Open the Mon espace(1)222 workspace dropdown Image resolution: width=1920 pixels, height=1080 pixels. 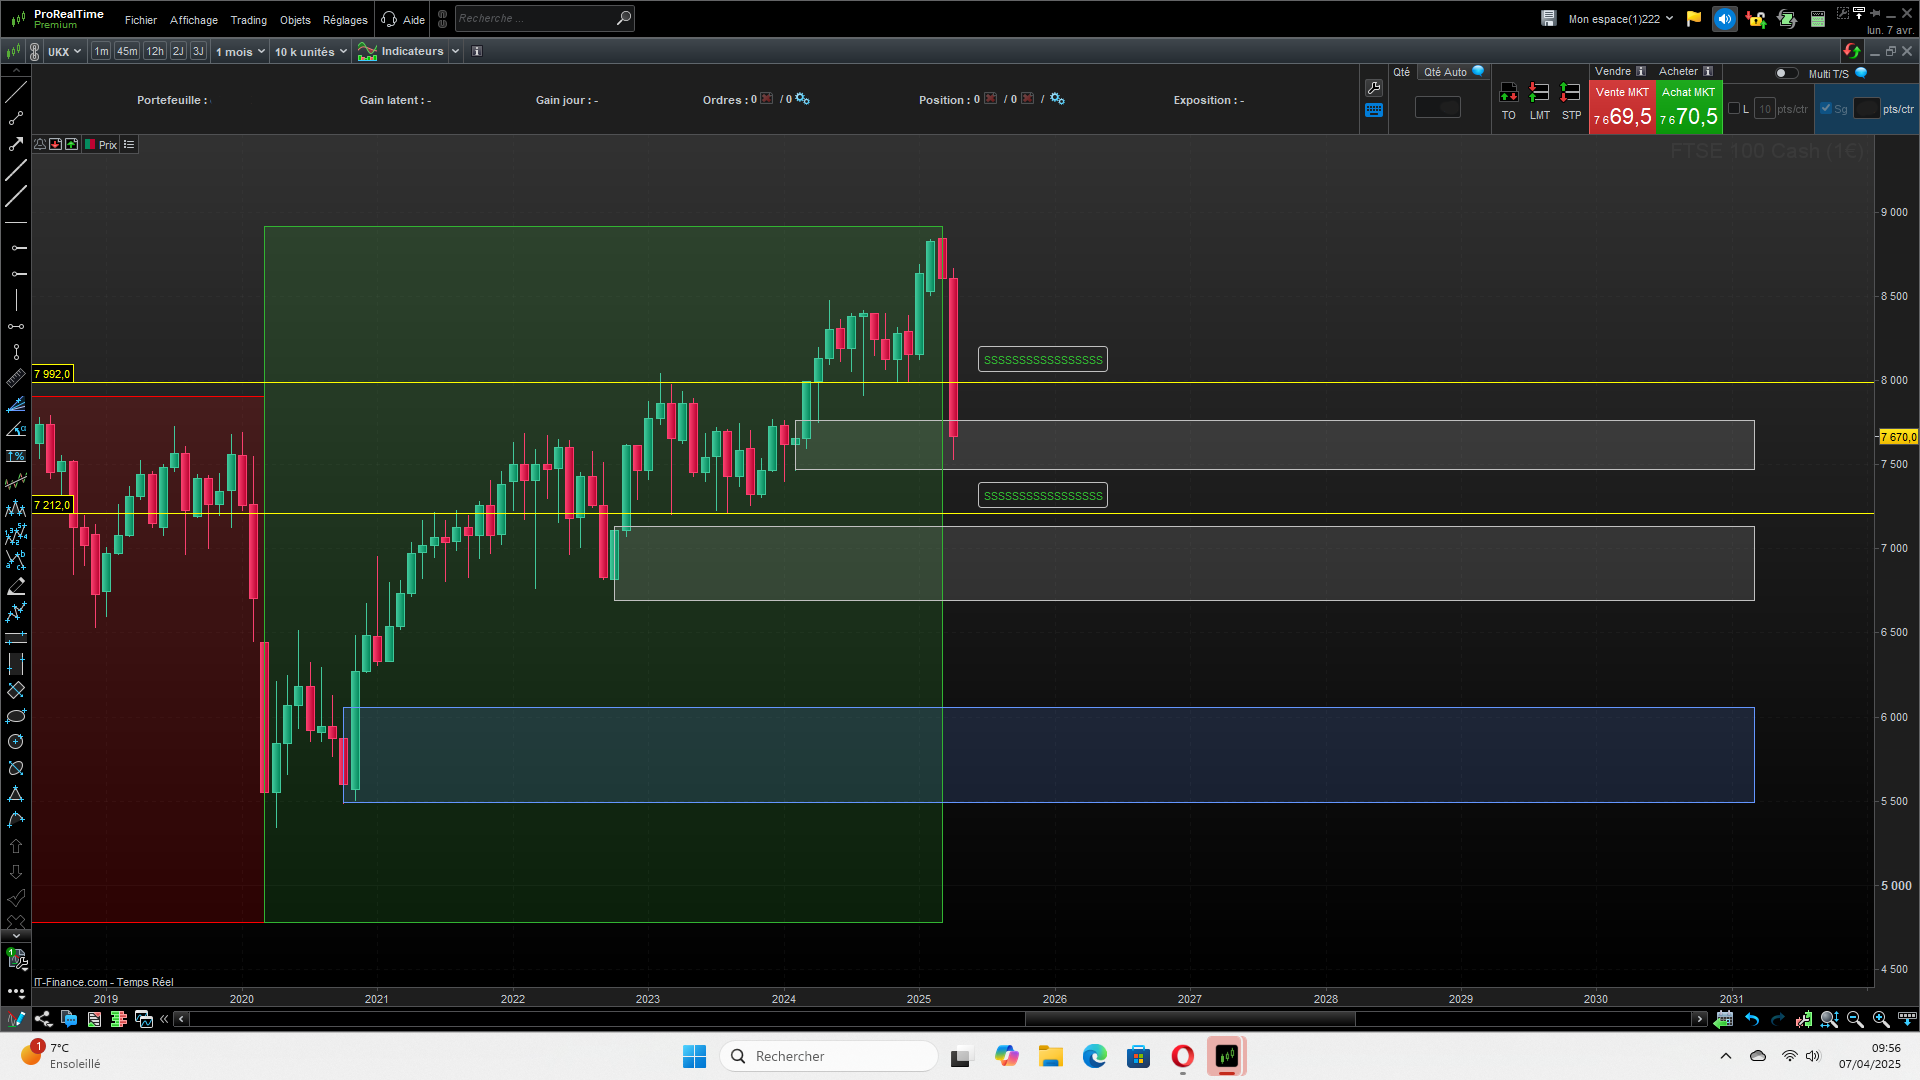(x=1620, y=19)
